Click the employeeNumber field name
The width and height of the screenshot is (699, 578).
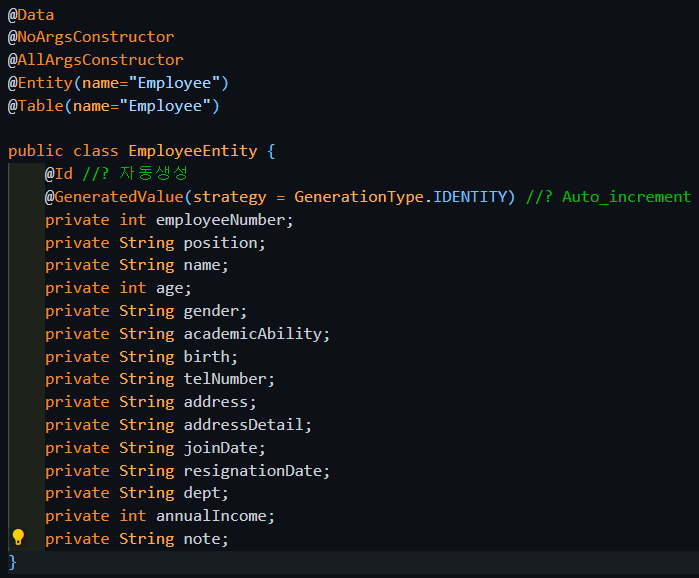pos(221,220)
